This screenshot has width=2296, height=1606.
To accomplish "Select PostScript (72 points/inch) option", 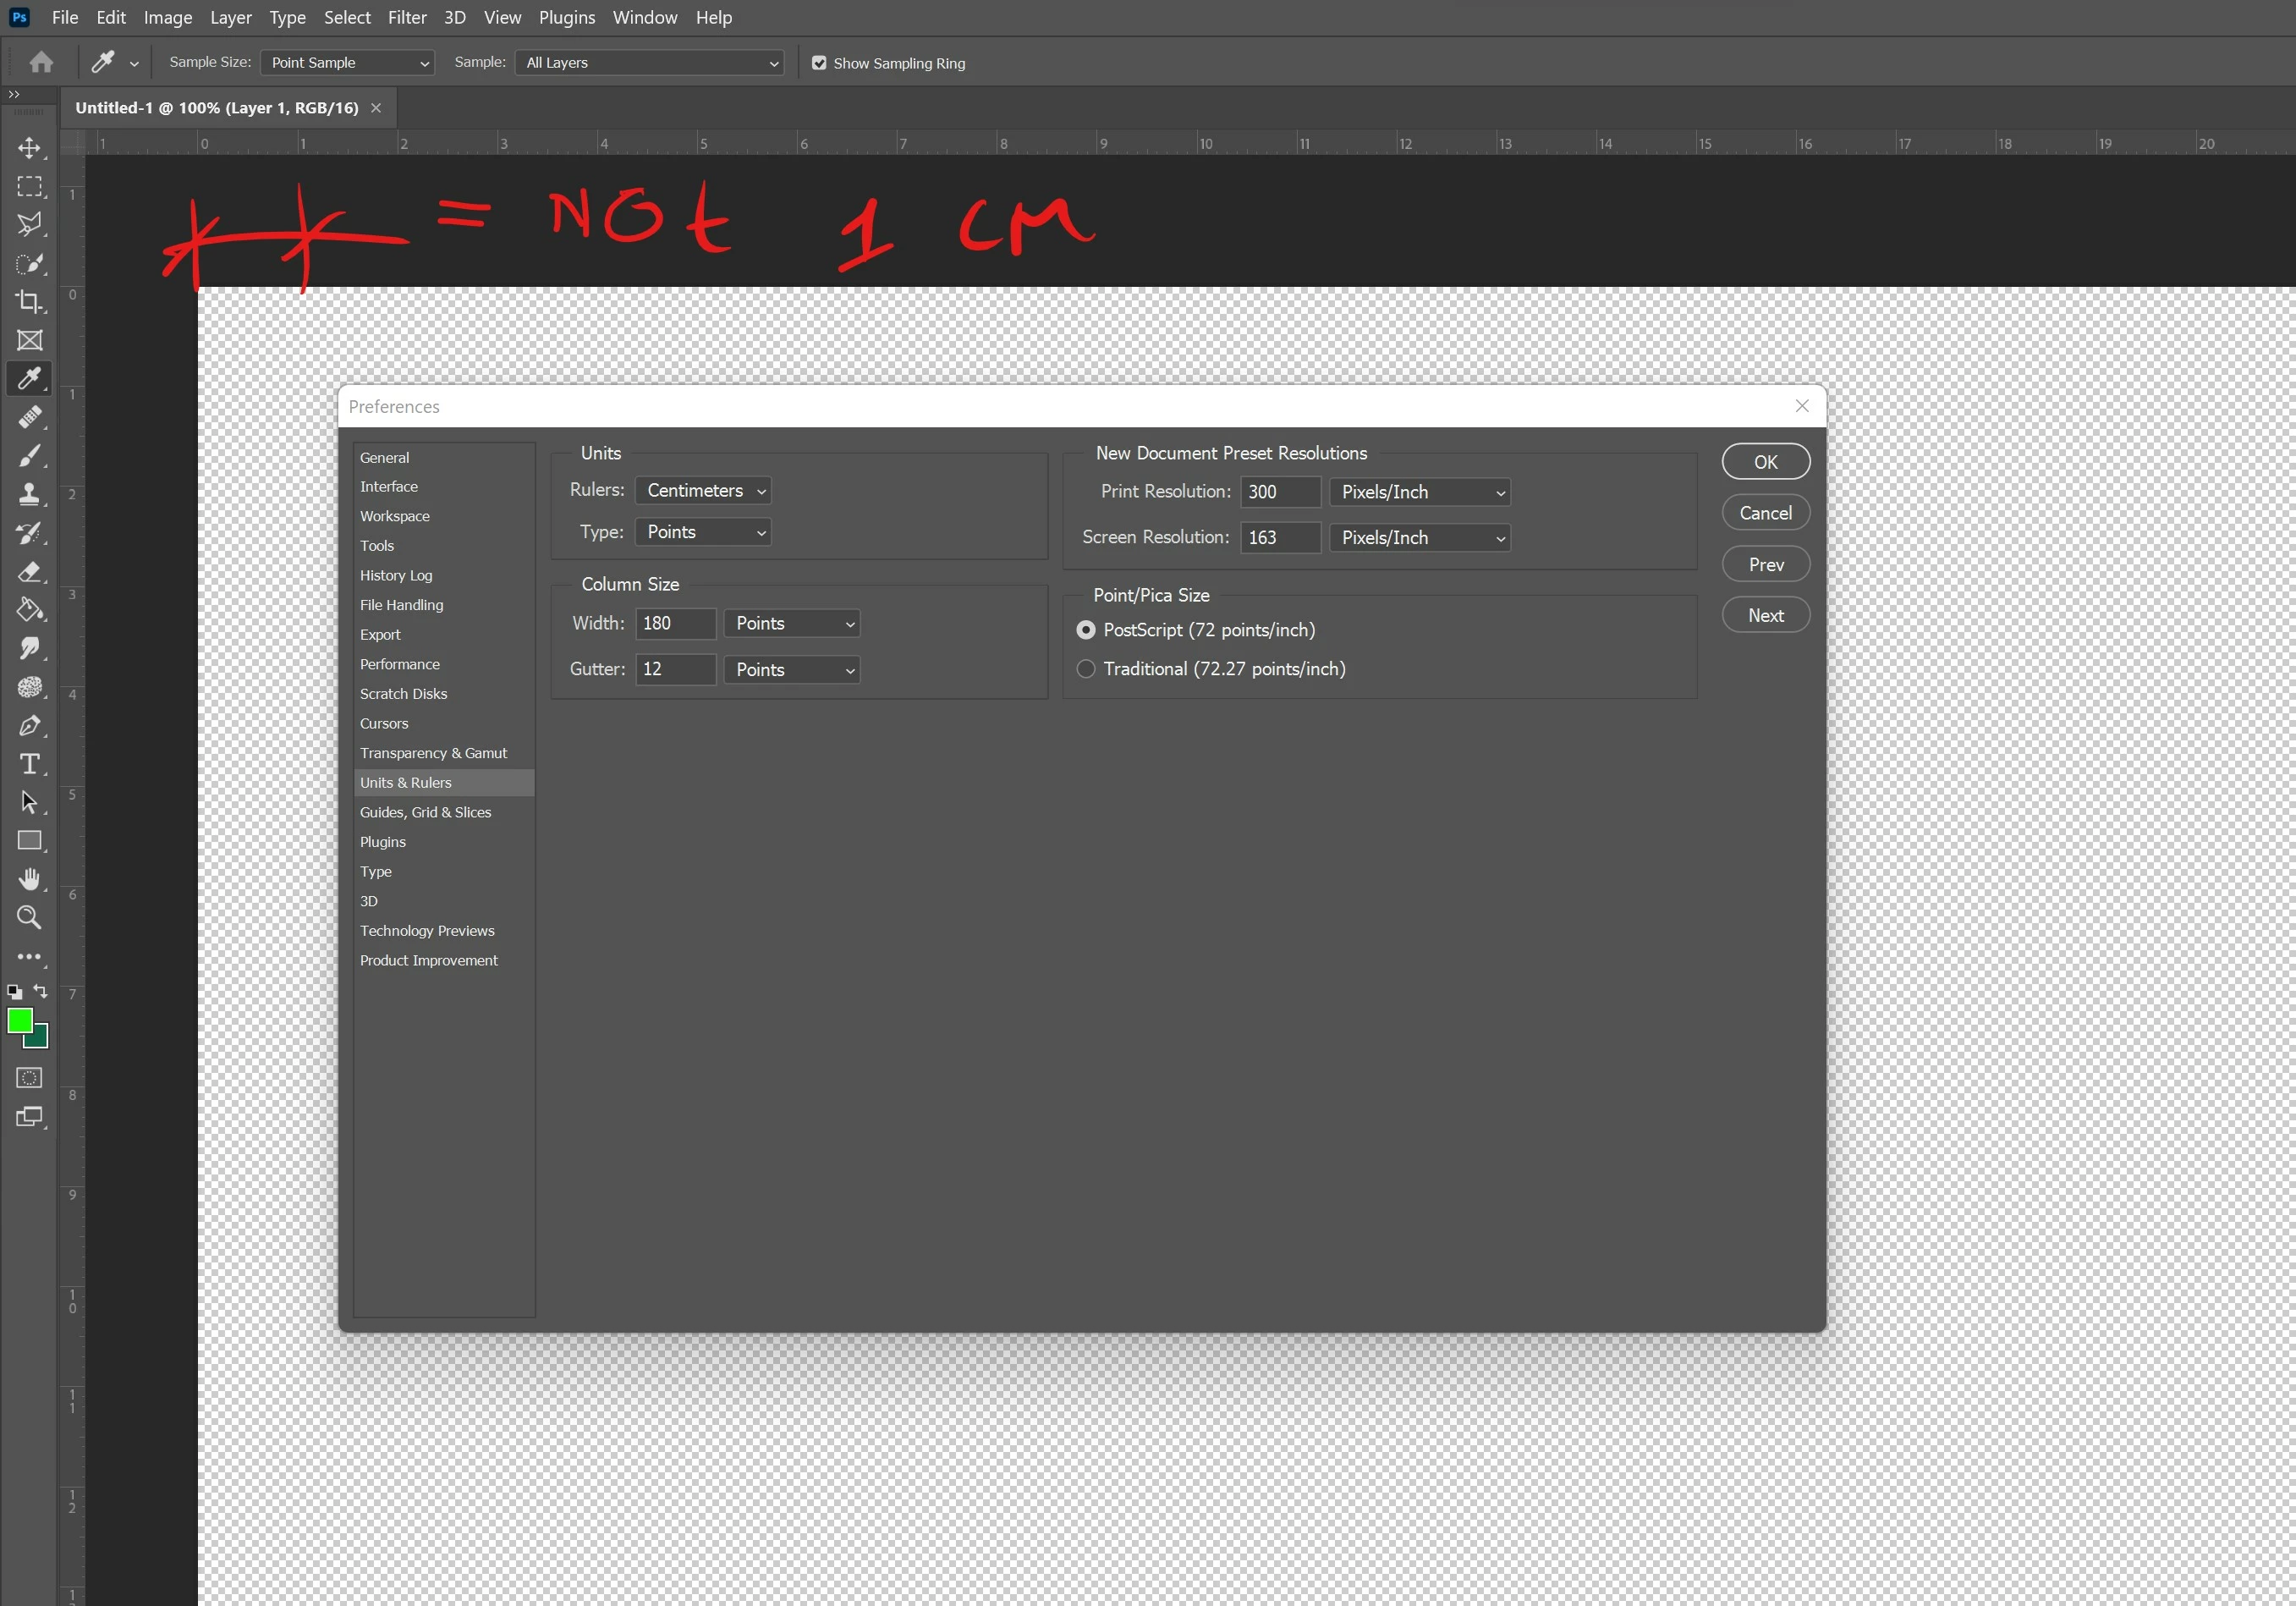I will [1086, 630].
